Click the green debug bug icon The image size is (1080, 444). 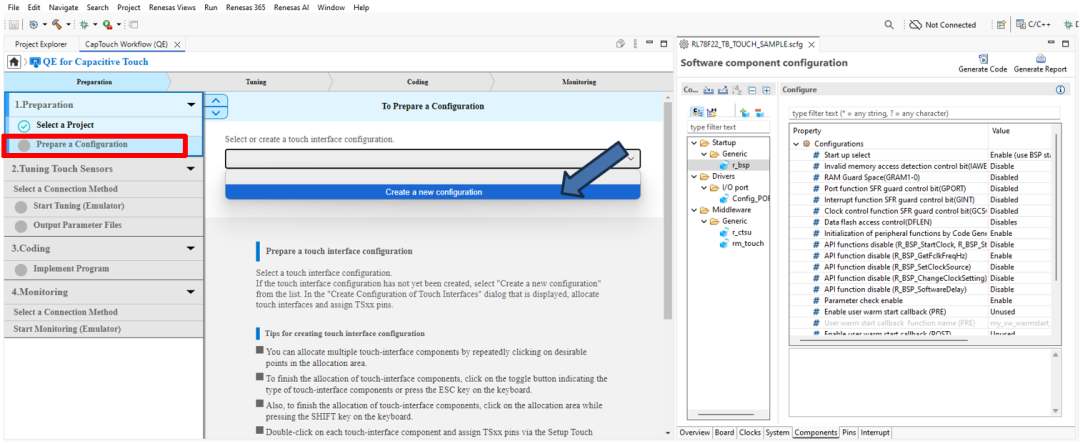(x=84, y=24)
